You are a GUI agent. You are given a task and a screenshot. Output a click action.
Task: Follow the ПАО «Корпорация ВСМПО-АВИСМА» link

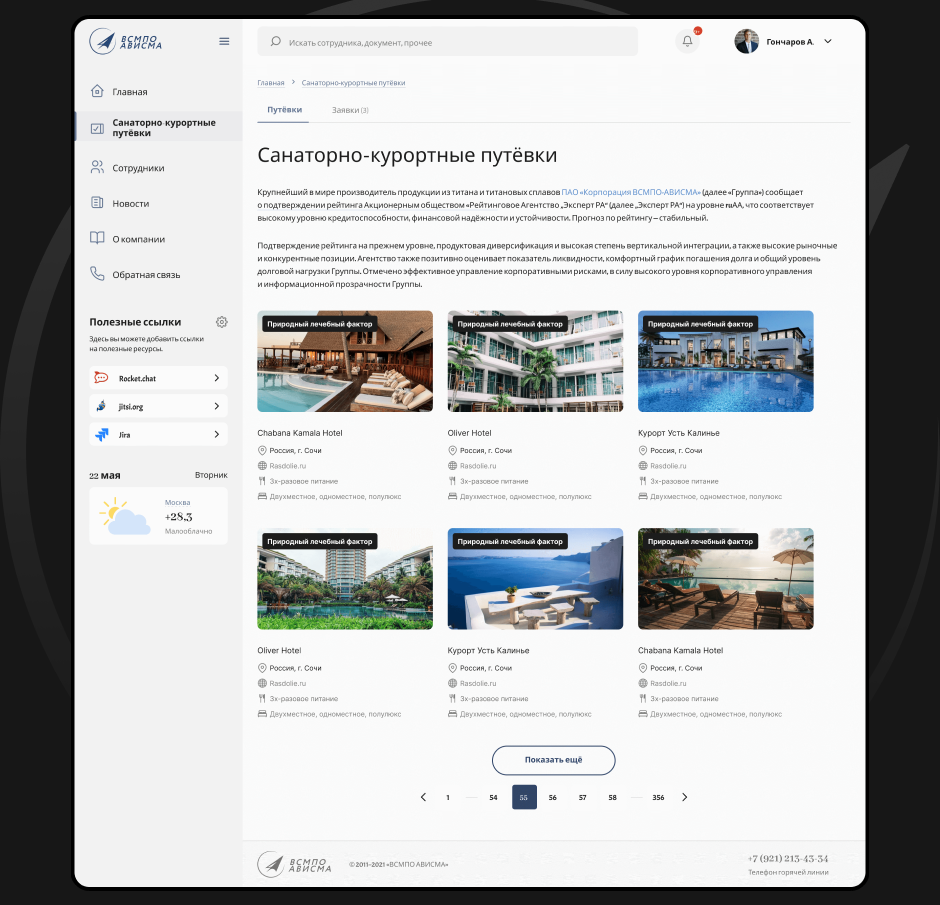(x=631, y=191)
